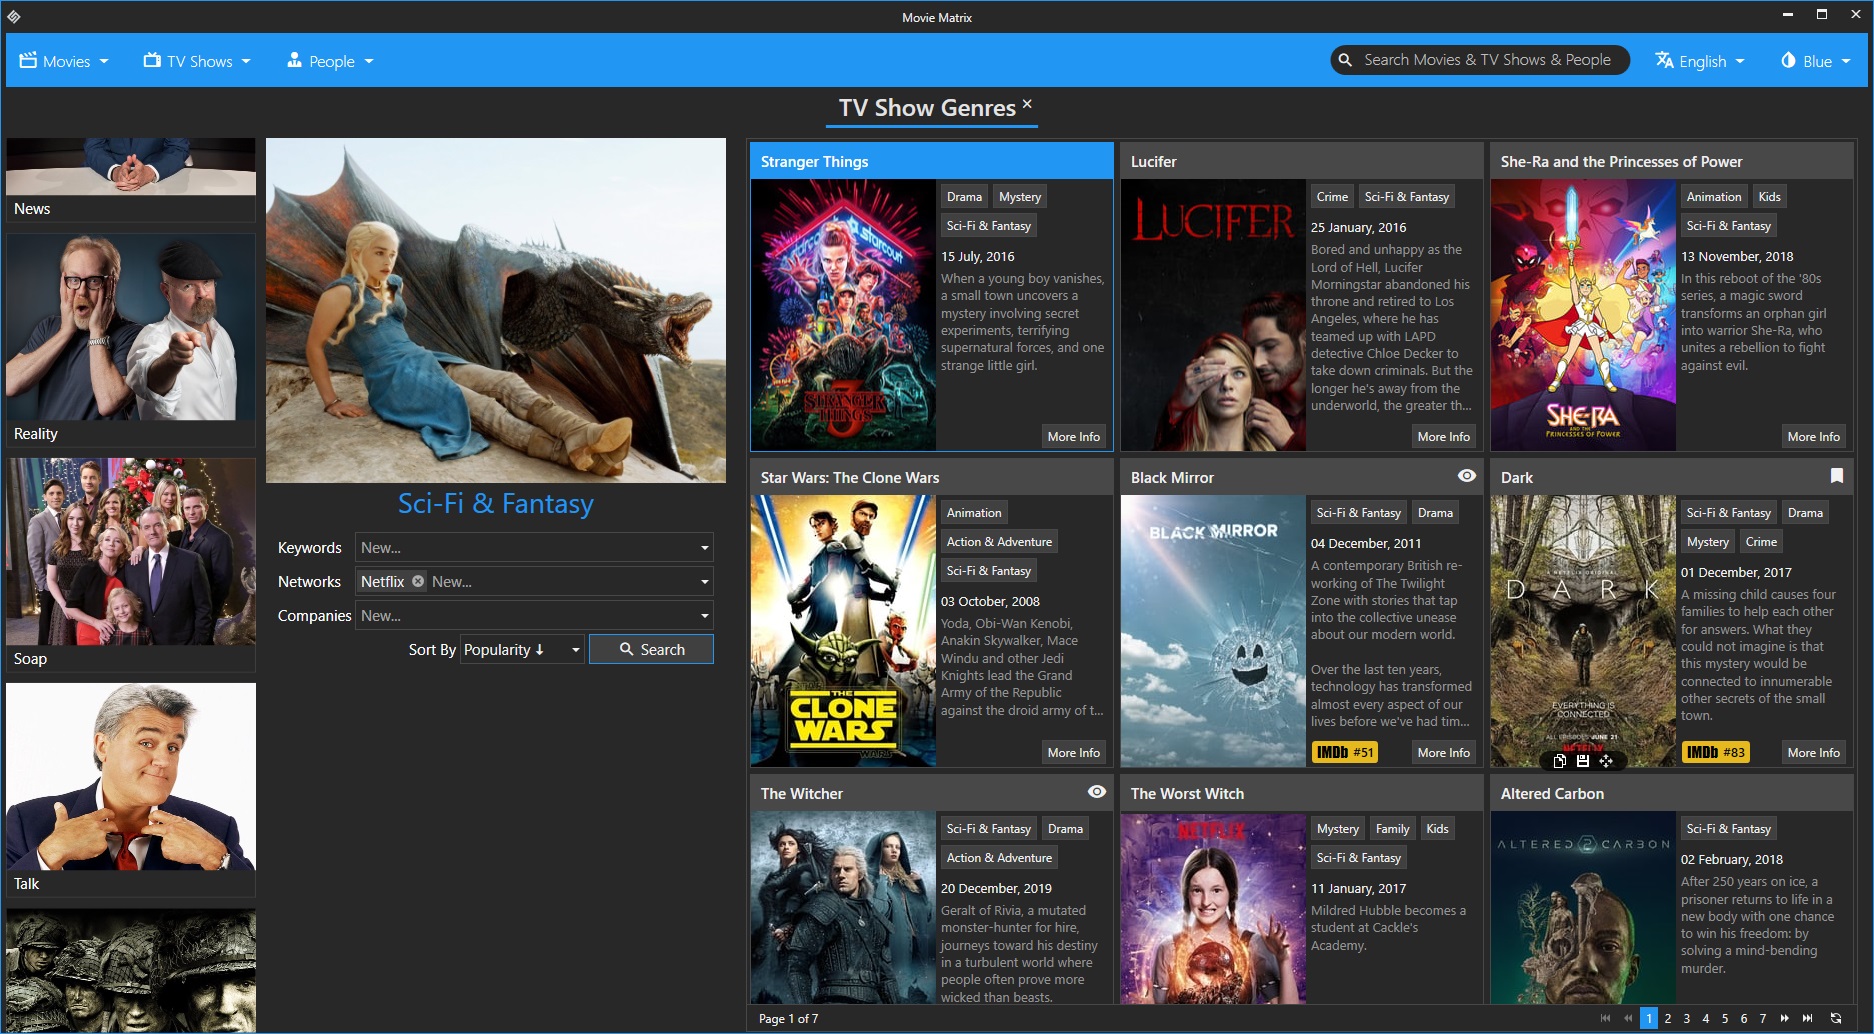Go to page 5
The height and width of the screenshot is (1034, 1874).
click(1725, 1018)
